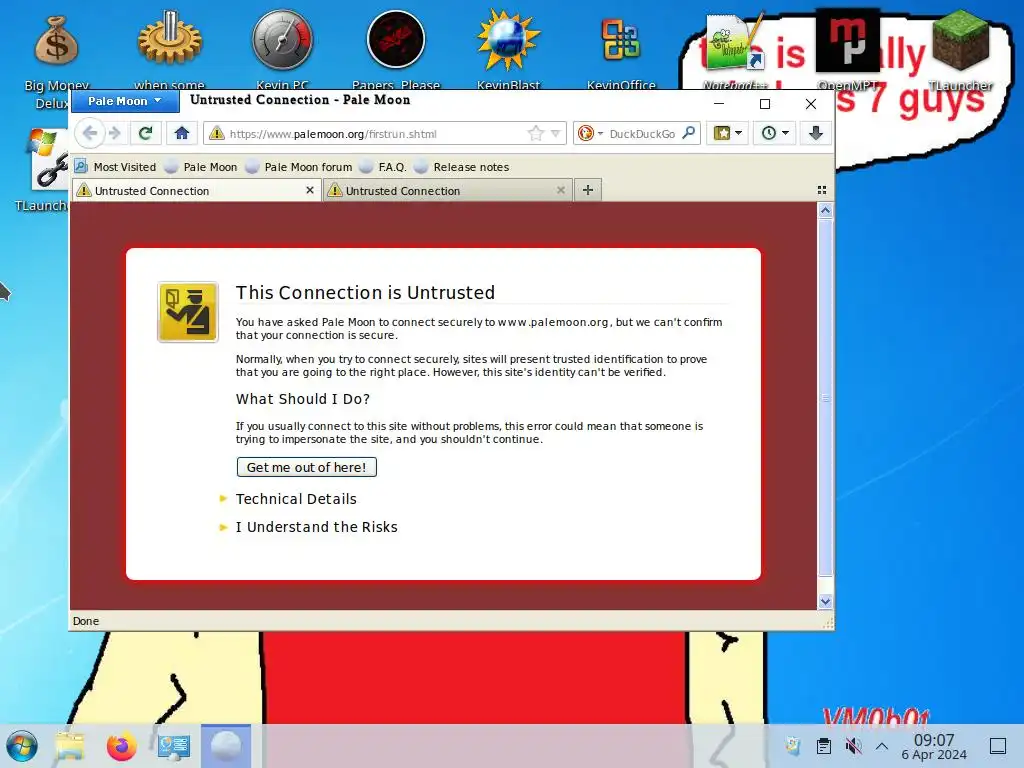Open the system settings taskbar icon

[174, 746]
